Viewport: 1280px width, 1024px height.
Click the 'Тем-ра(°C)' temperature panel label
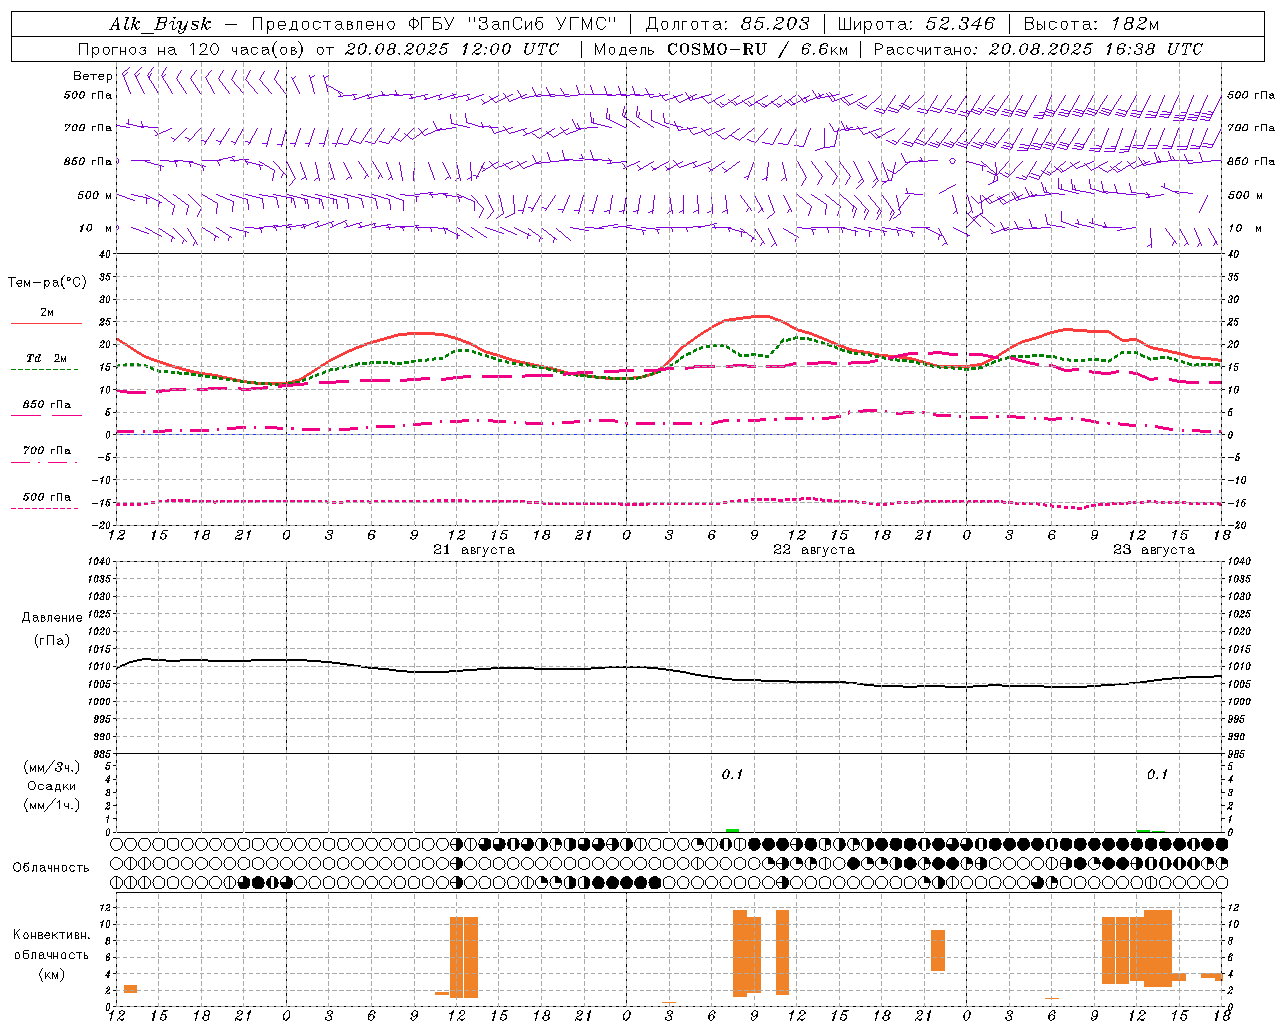coord(47,283)
